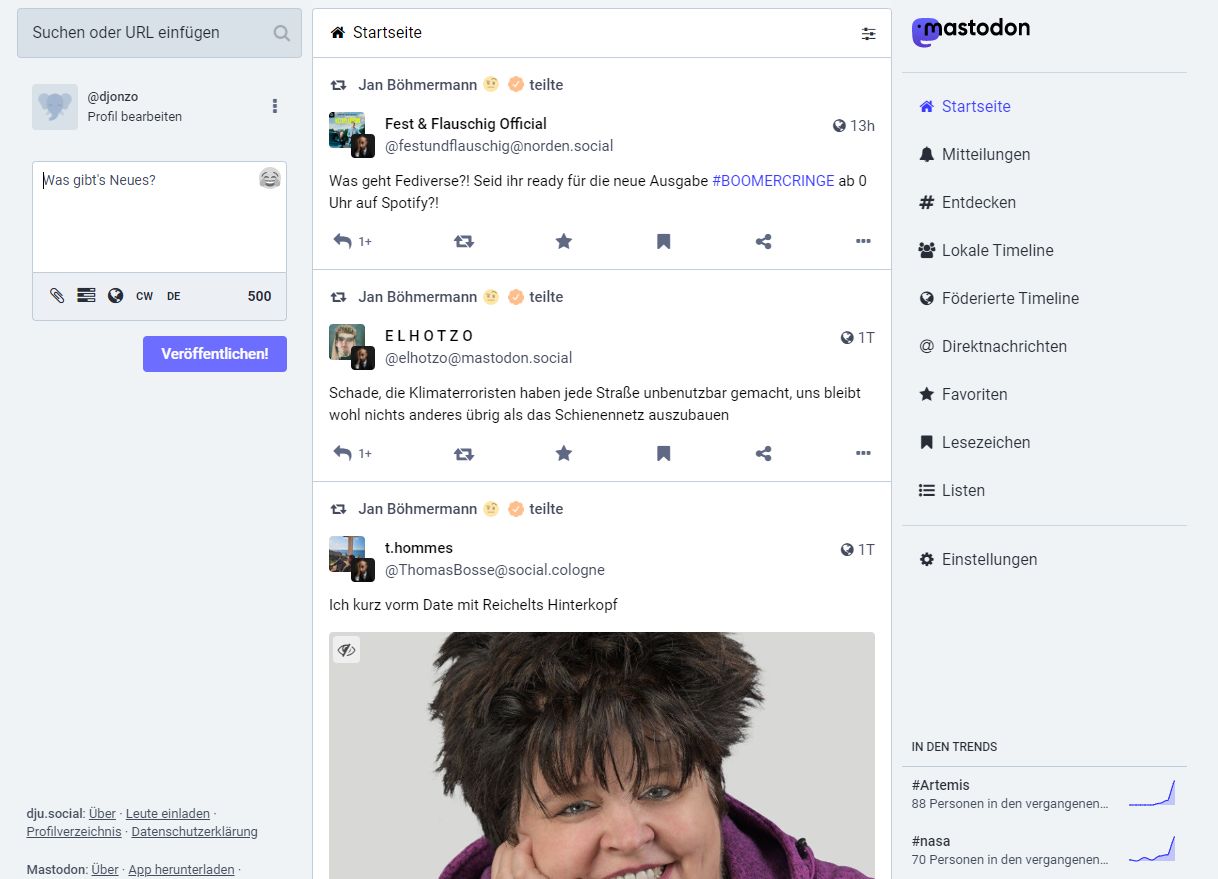Favourite the ELHOTZO post

(x=564, y=453)
